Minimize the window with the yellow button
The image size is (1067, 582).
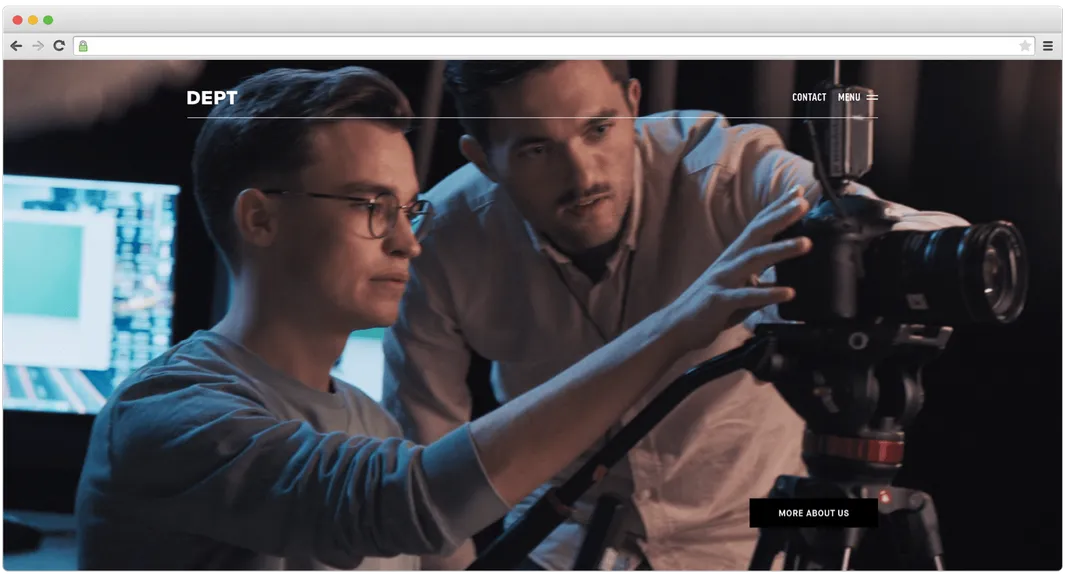(33, 20)
